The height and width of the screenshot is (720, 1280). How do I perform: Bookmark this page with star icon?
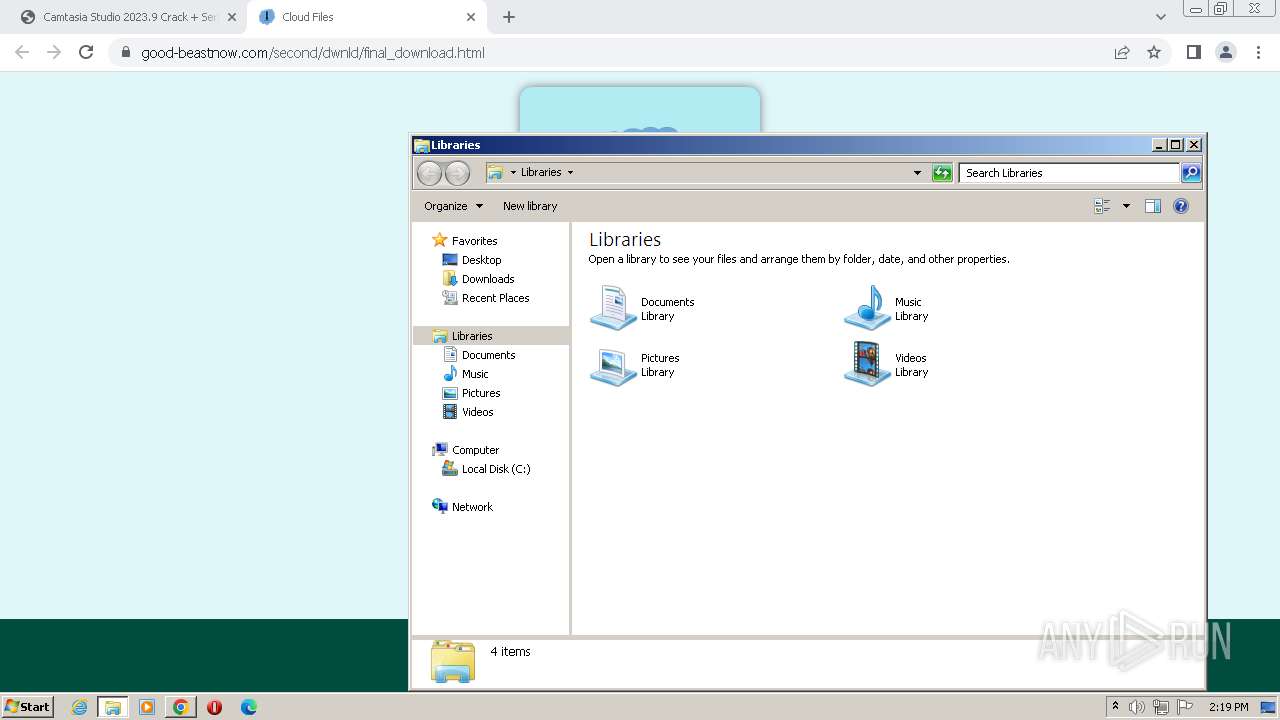pyautogui.click(x=1154, y=52)
